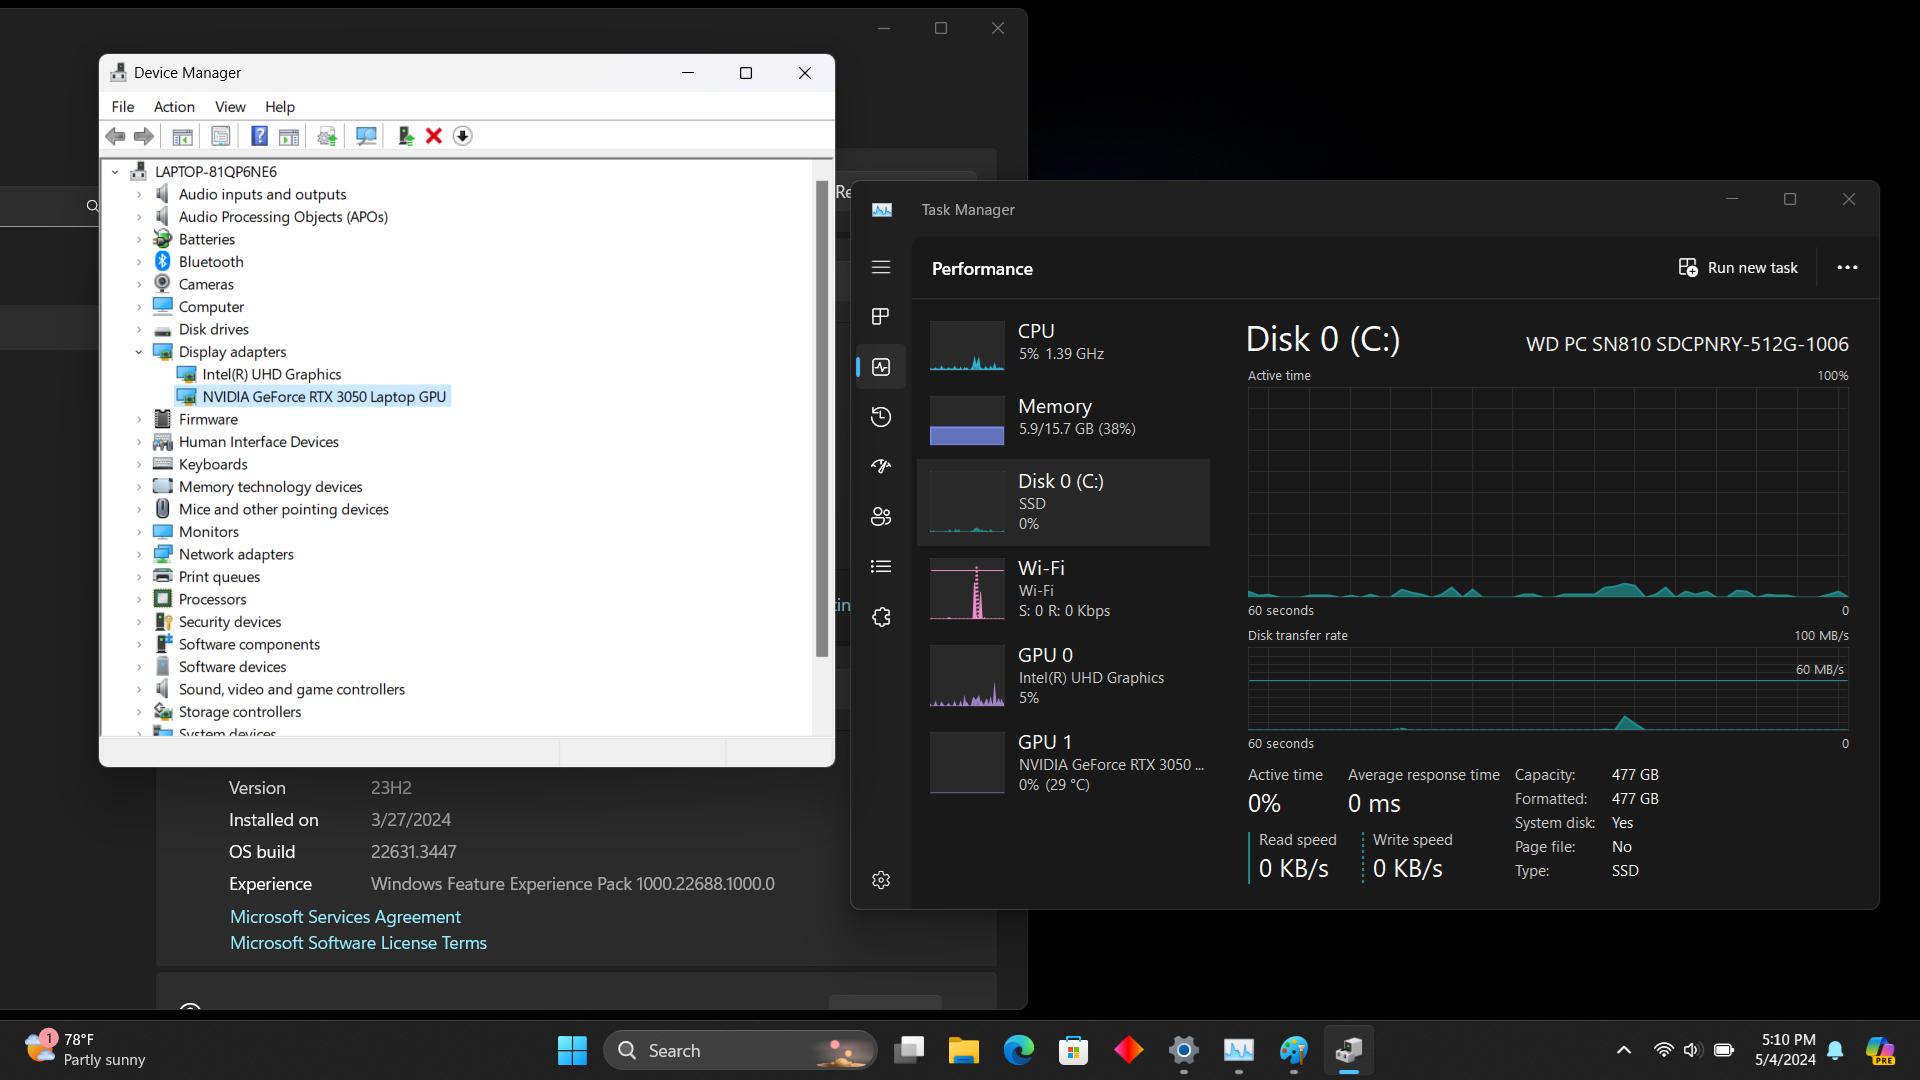The image size is (1920, 1080).
Task: Click the Disk active time graph
Action: 1547,493
